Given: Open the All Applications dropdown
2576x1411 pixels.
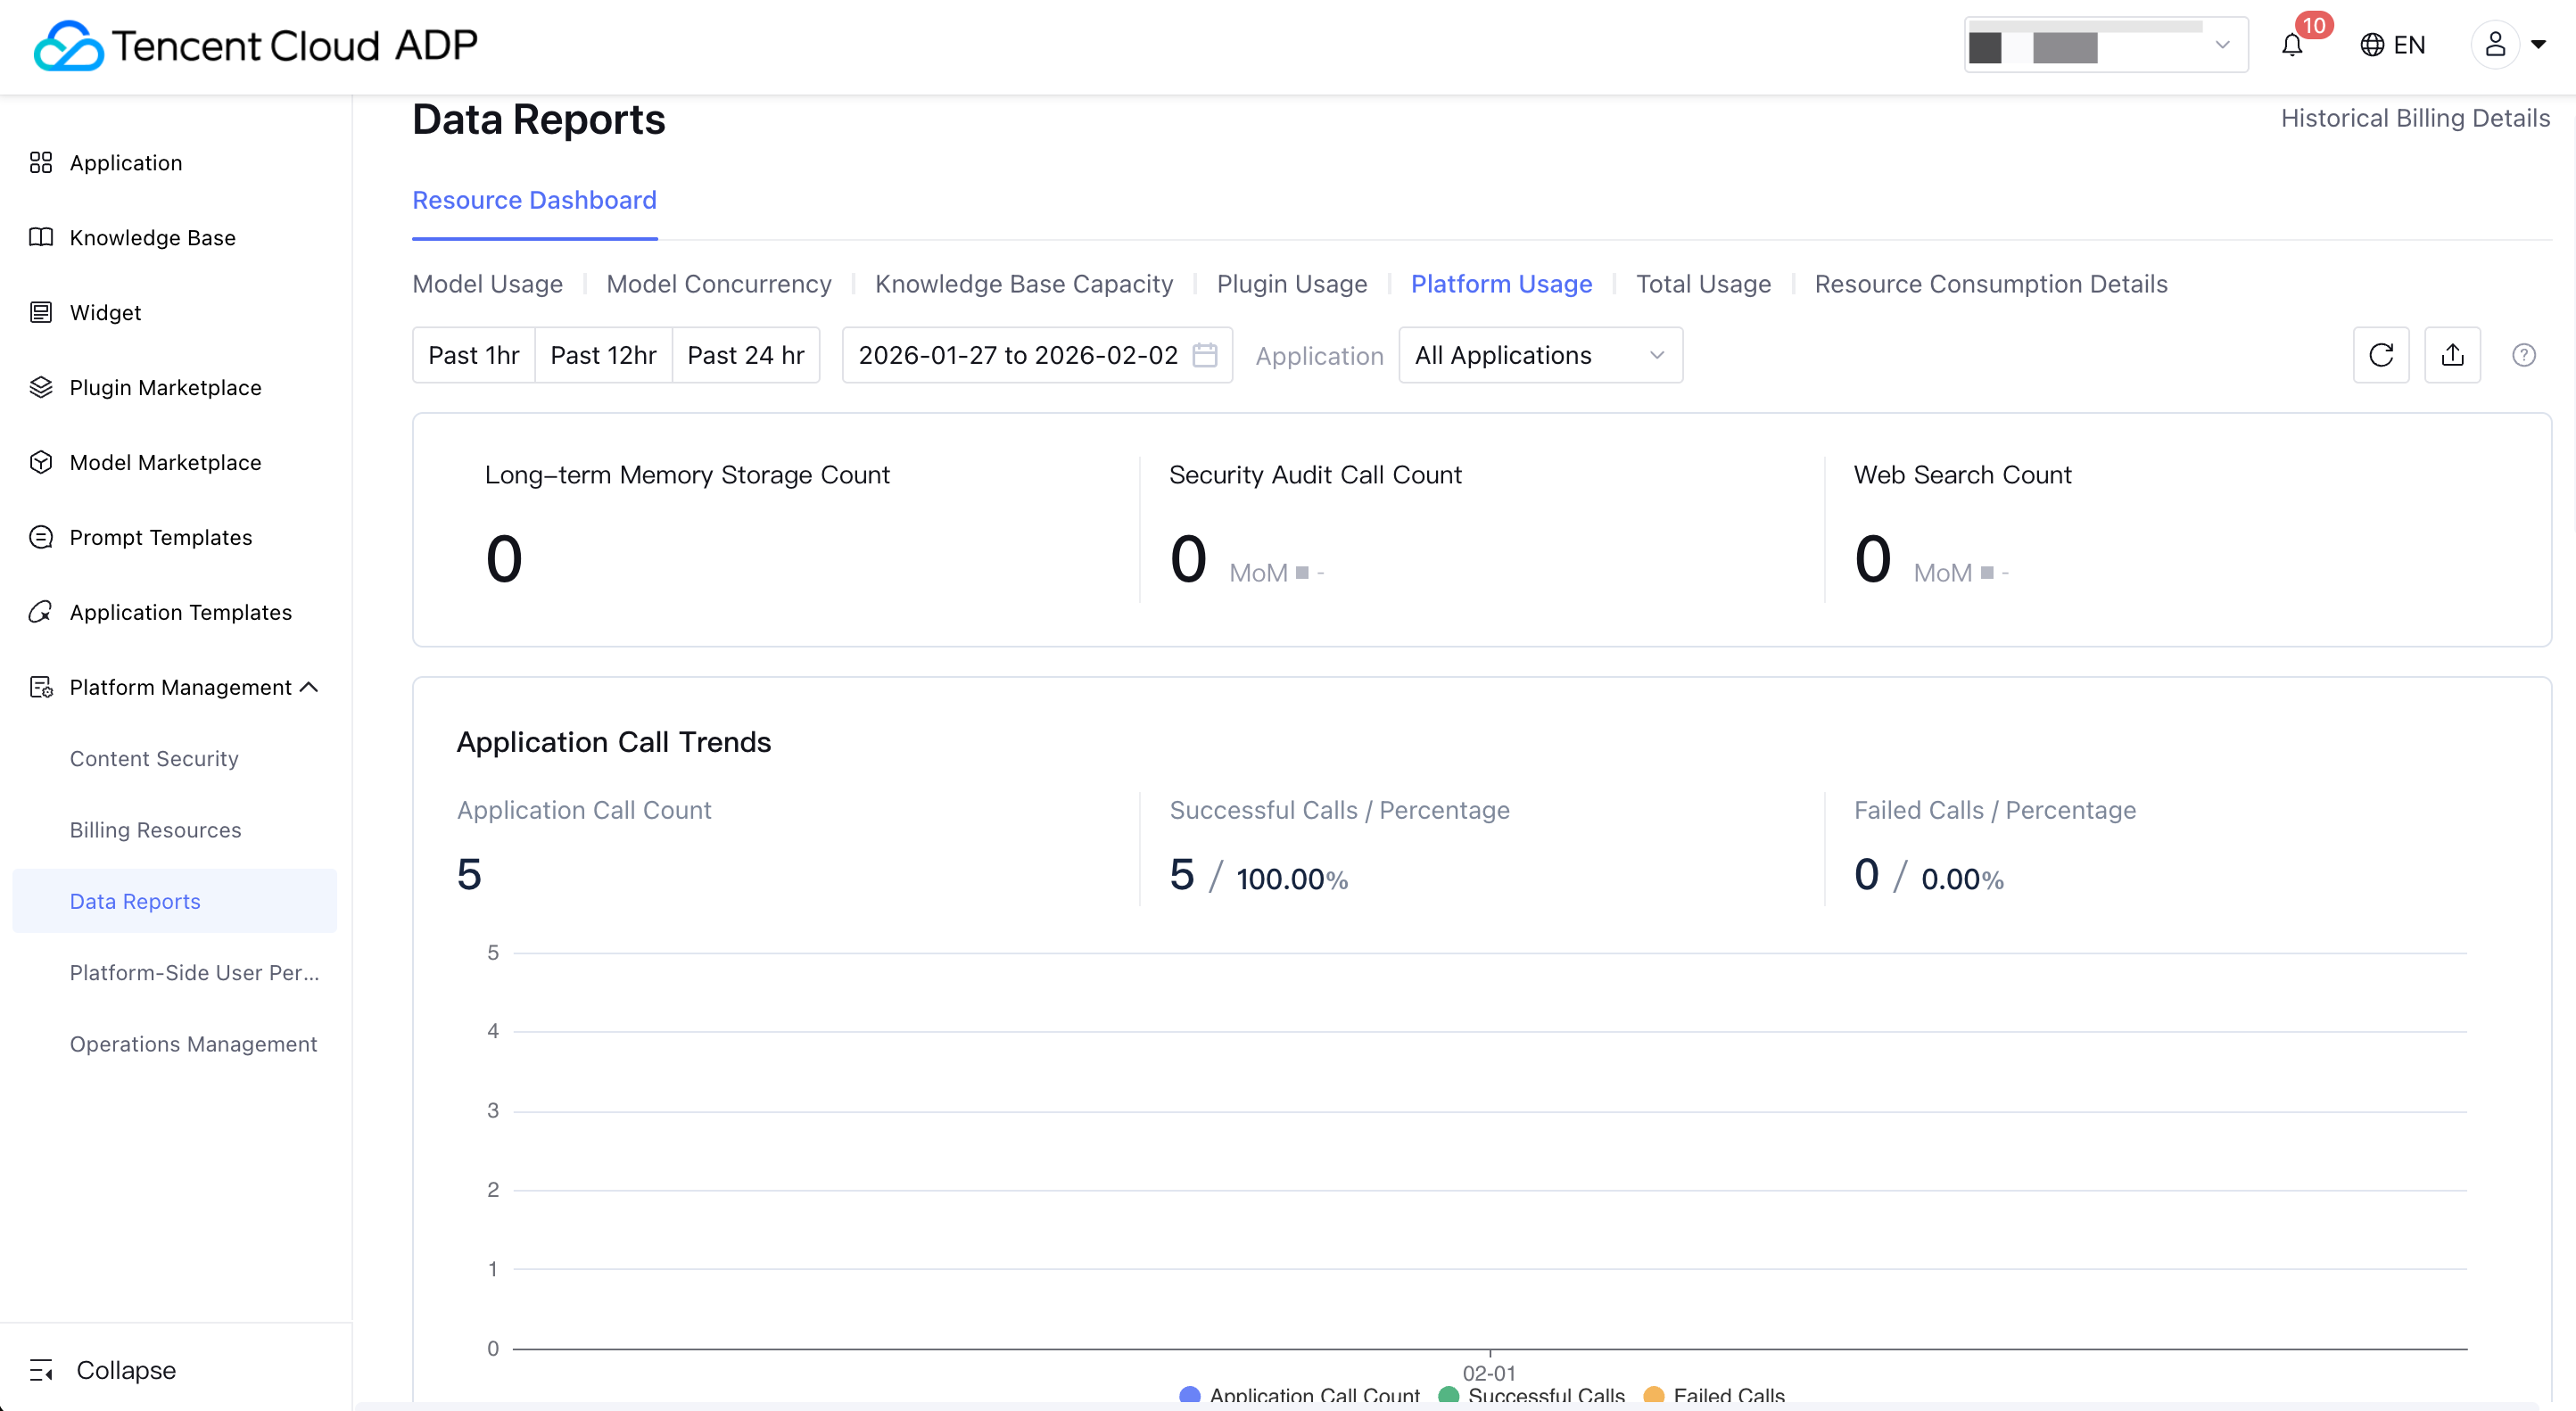Looking at the screenshot, I should click(x=1540, y=355).
